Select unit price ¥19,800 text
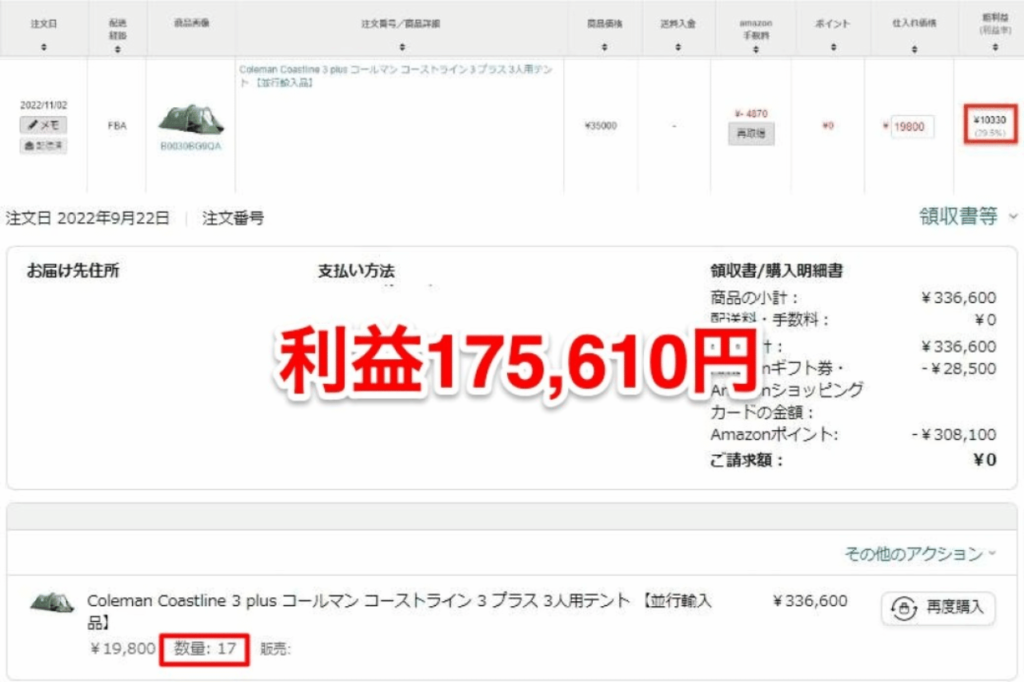The width and height of the screenshot is (1024, 682). (x=123, y=649)
